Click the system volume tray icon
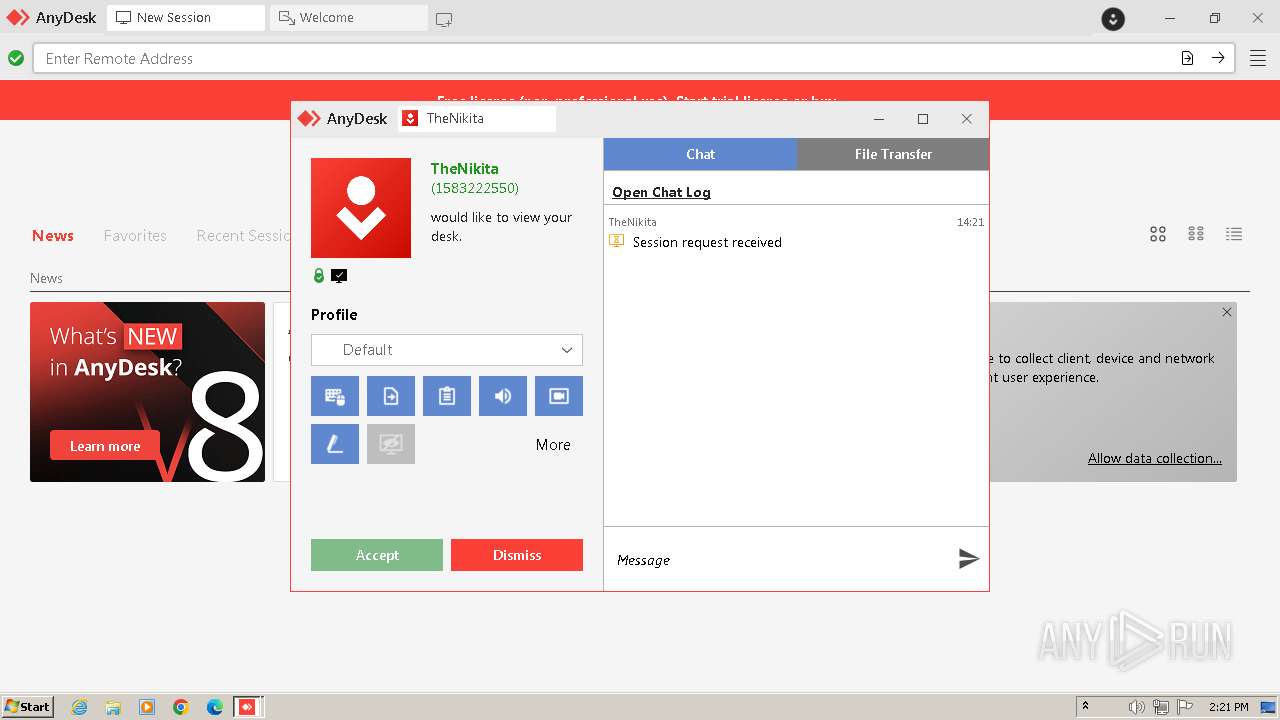Image resolution: width=1280 pixels, height=720 pixels. pyautogui.click(x=1136, y=707)
